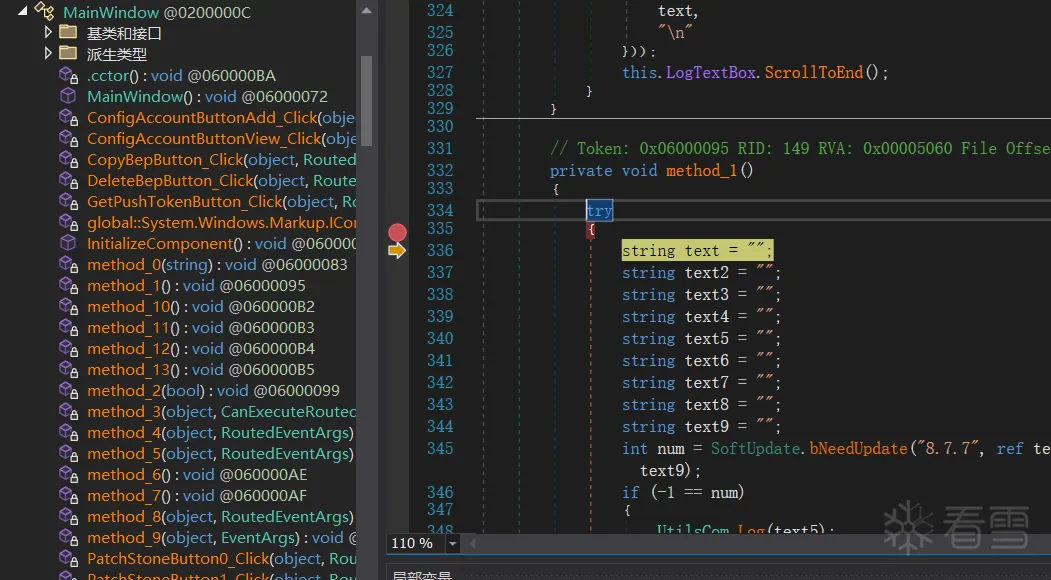Click the bNeedUpdate method reference in code

tap(858, 448)
